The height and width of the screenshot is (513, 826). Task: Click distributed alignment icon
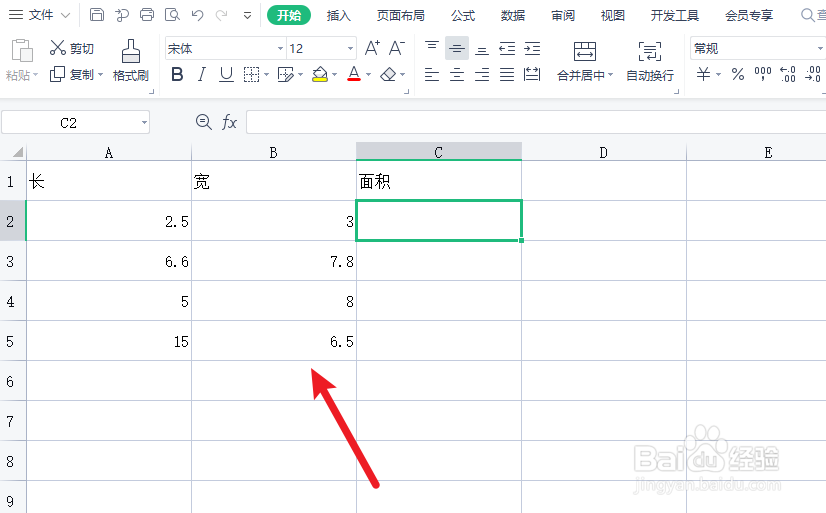tap(532, 75)
